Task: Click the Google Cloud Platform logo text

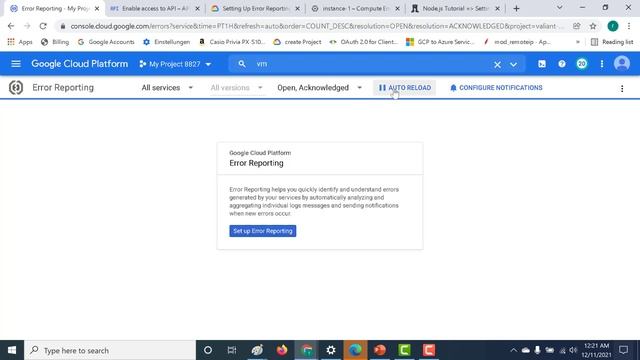Action: click(x=80, y=64)
